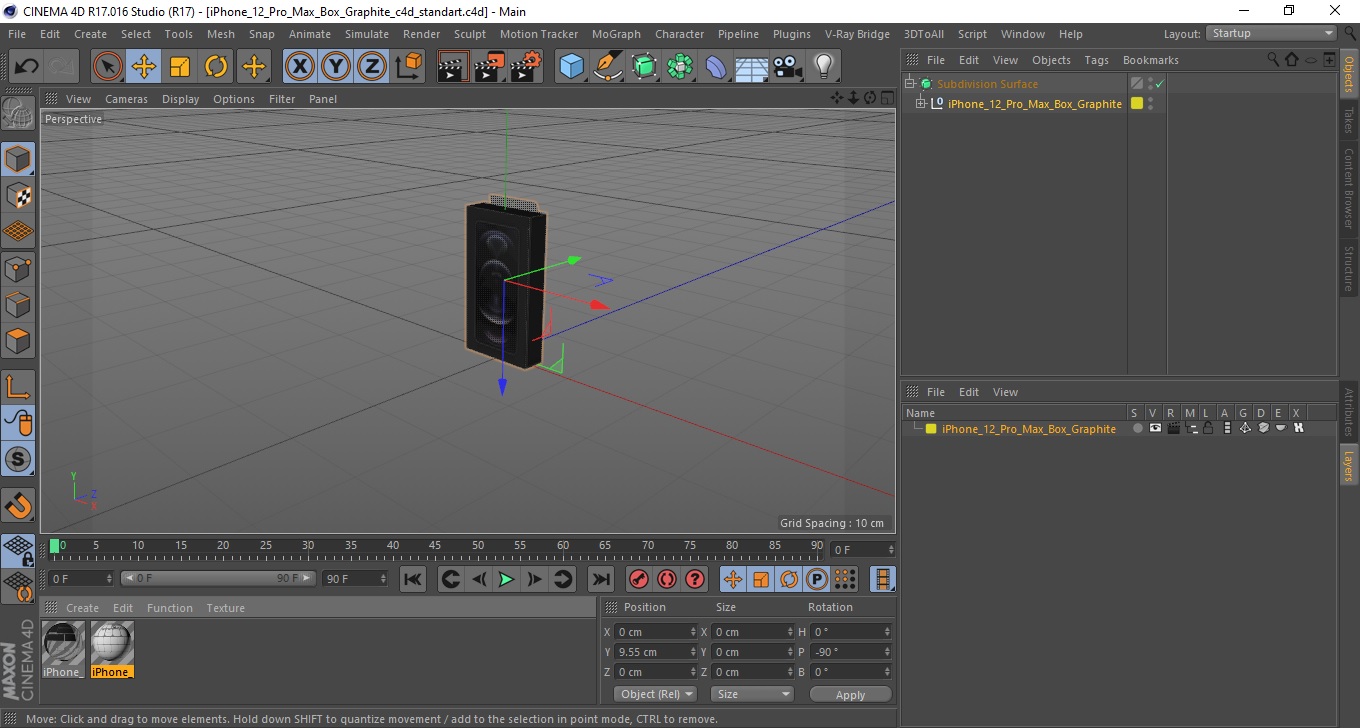Add a Subdivision Surface generator
The height and width of the screenshot is (728, 1360).
[644, 67]
